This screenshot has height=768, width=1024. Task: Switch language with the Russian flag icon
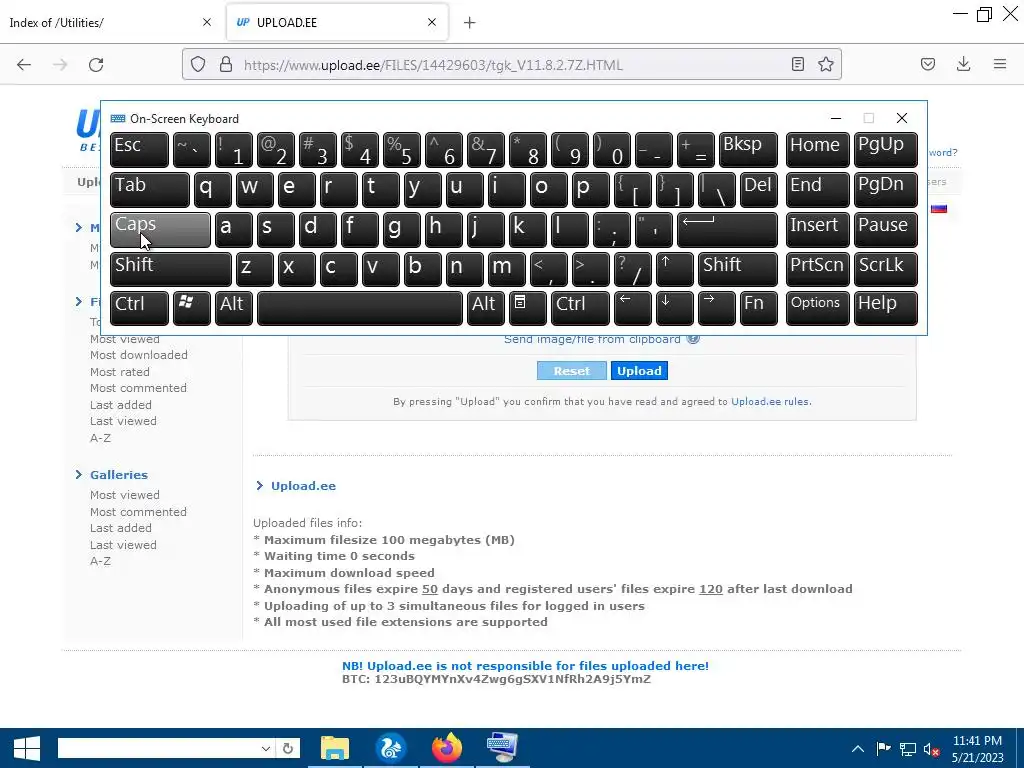point(938,209)
